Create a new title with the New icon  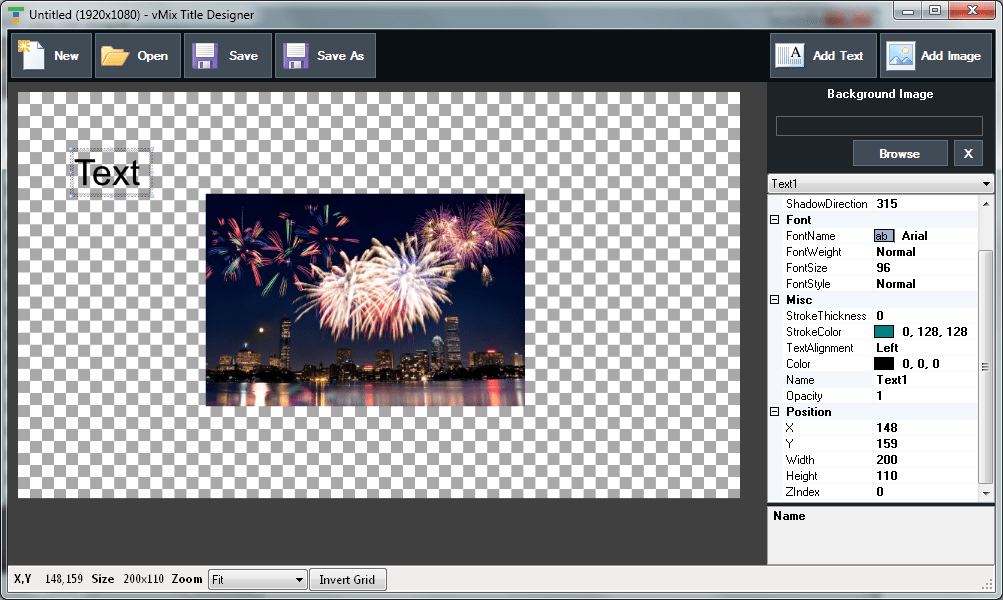click(x=50, y=55)
